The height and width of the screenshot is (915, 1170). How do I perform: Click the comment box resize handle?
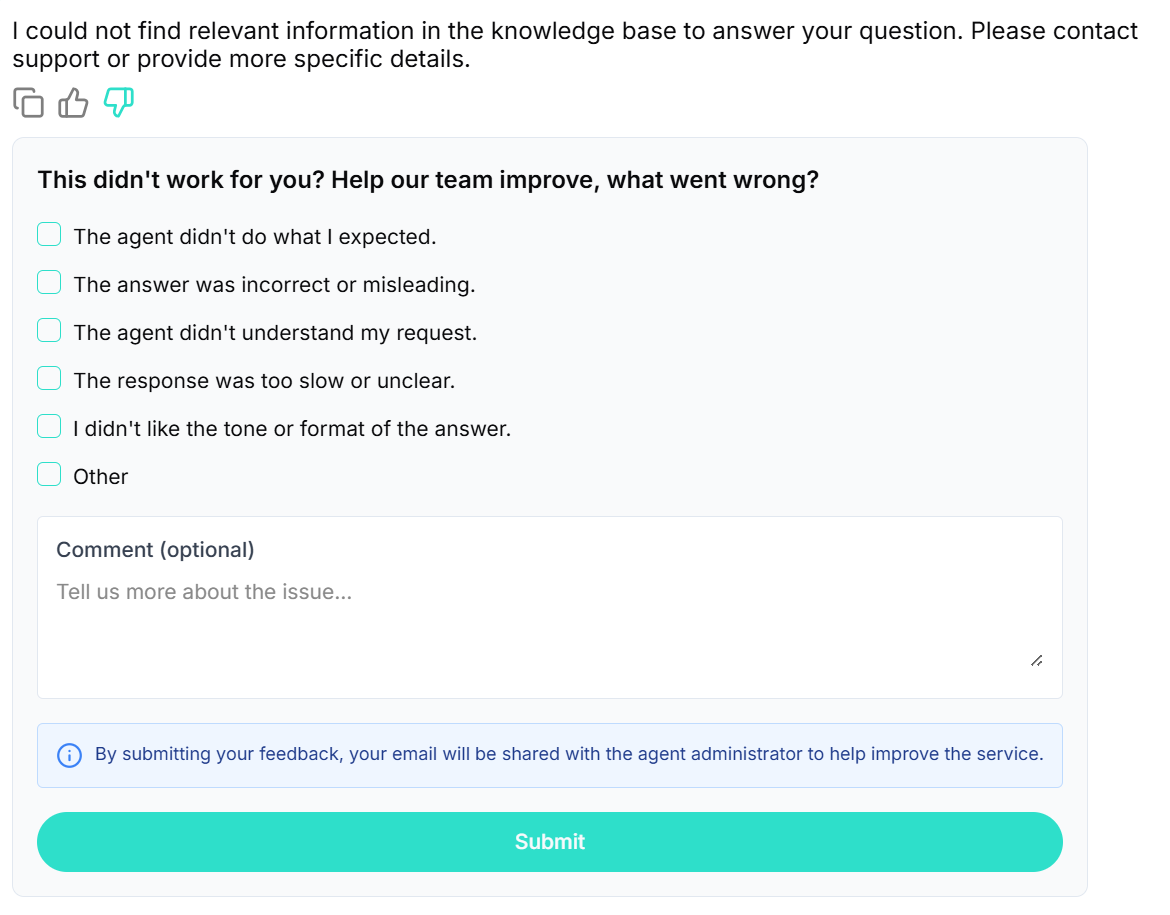pyautogui.click(x=1036, y=661)
